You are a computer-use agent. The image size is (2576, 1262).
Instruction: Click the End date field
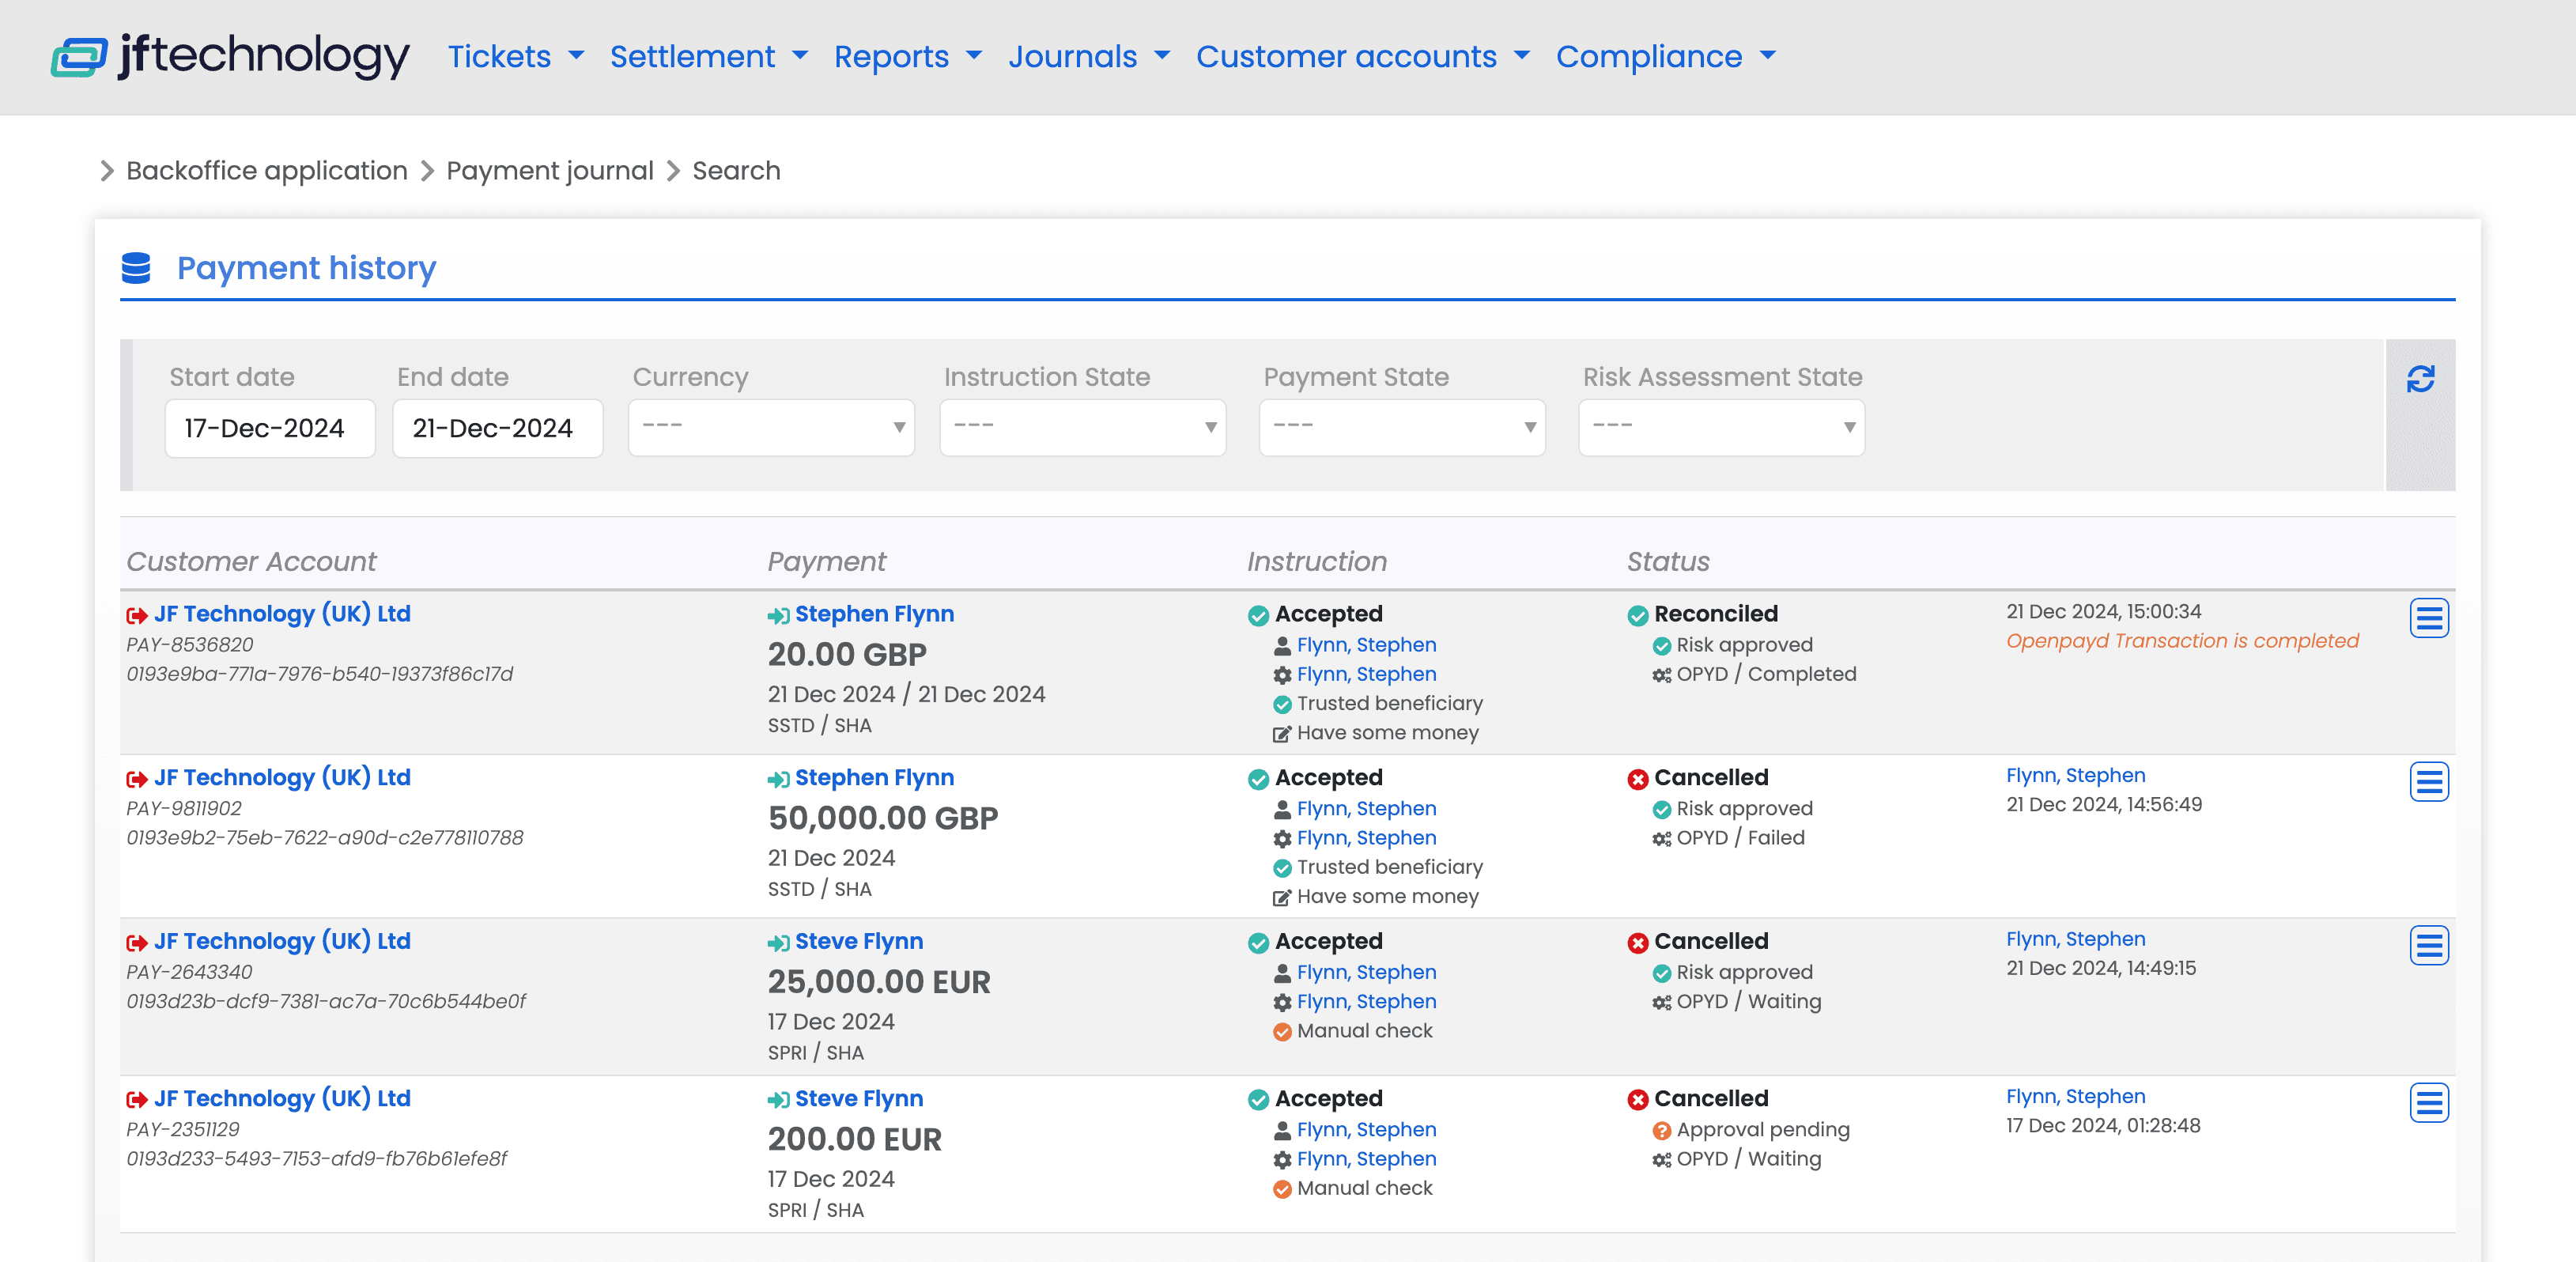(497, 428)
